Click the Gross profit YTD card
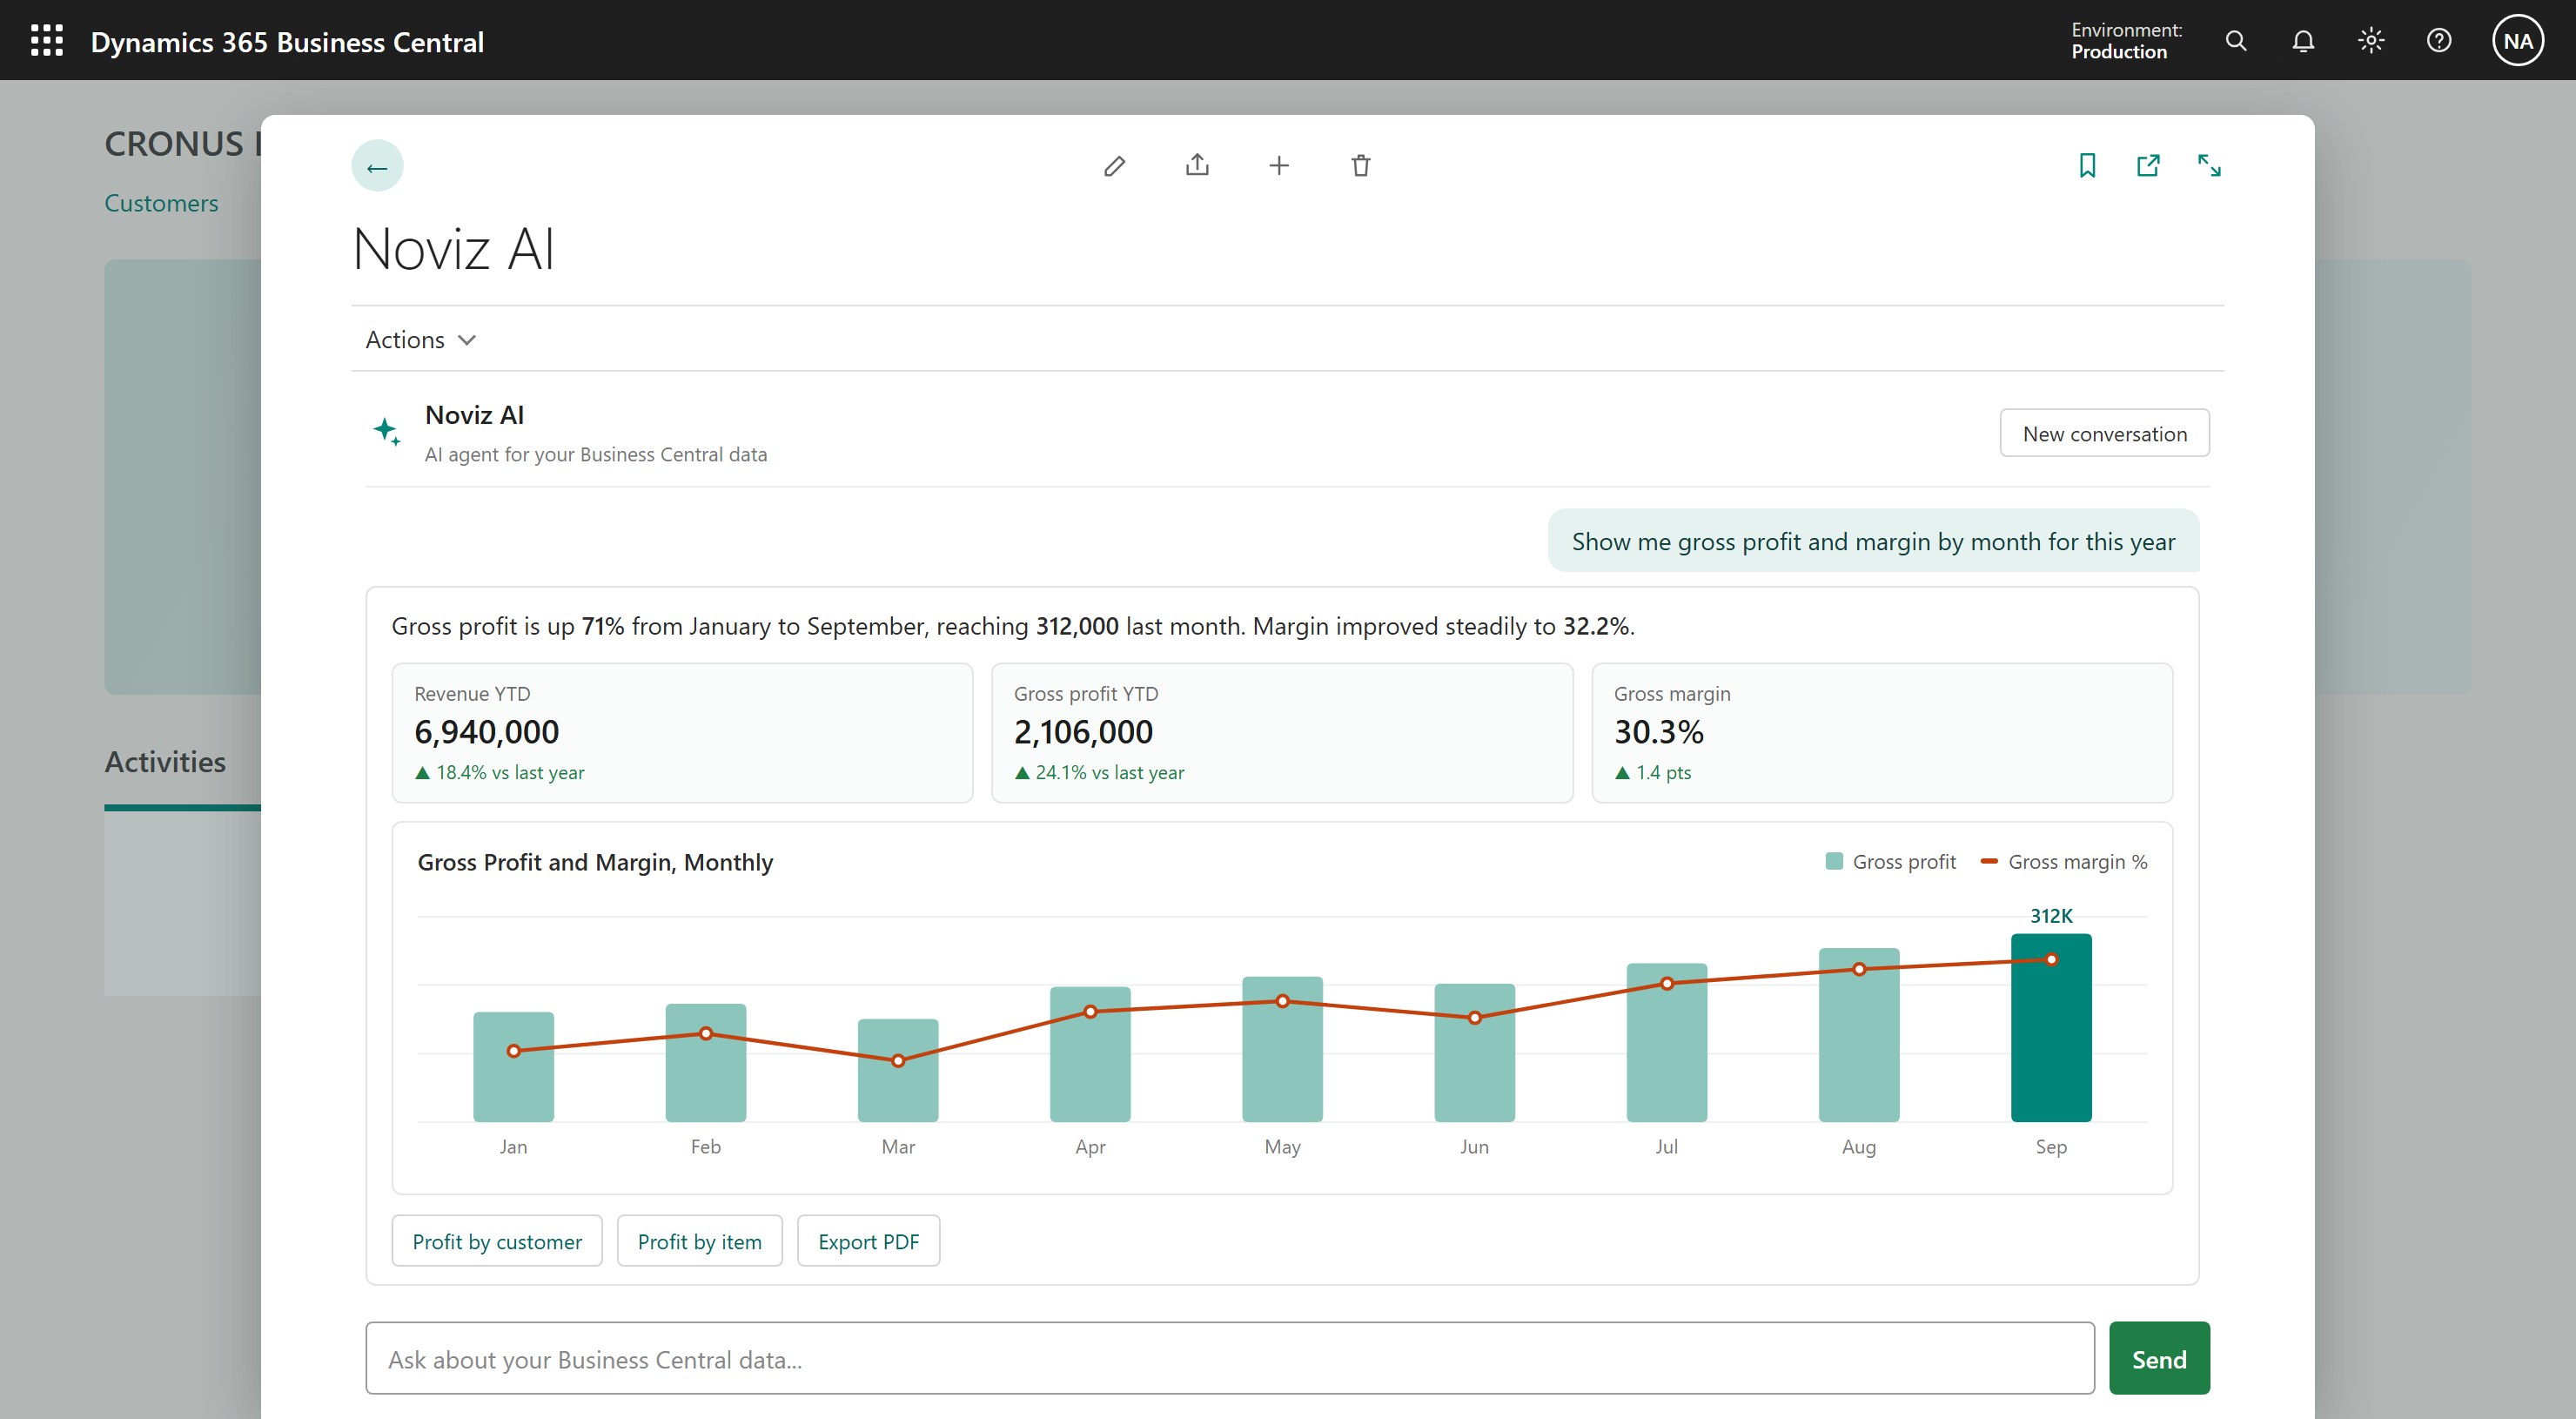The height and width of the screenshot is (1419, 2576). coord(1282,733)
